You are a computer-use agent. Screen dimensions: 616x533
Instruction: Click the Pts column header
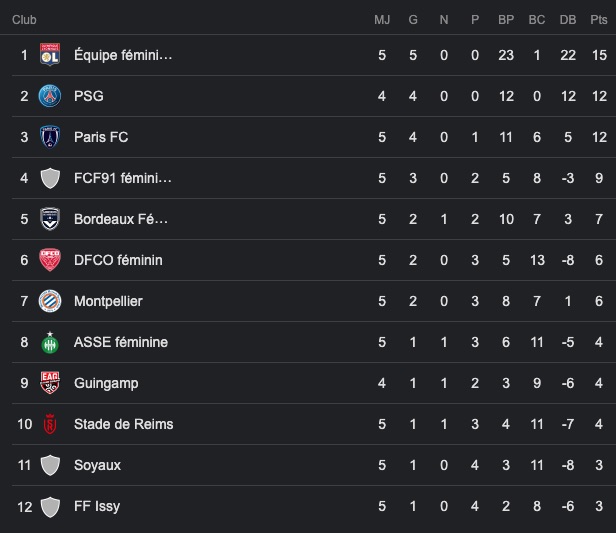[x=599, y=20]
